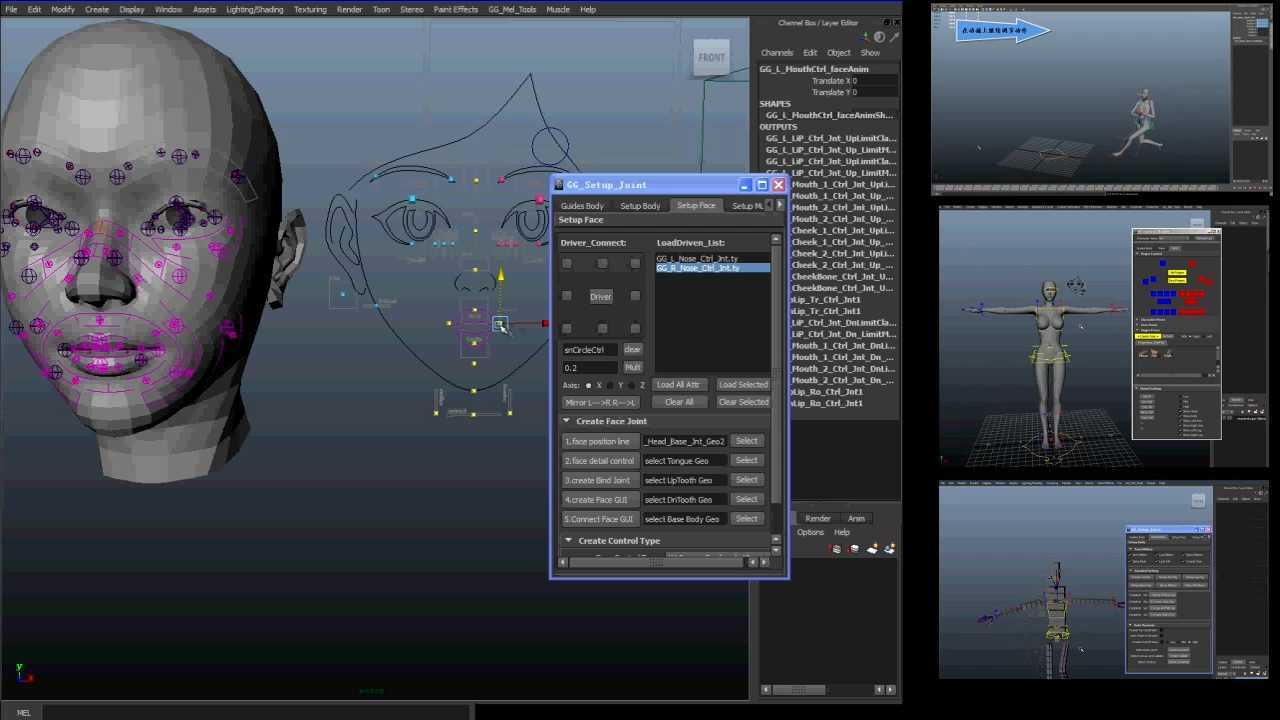Click second layer icon in Layer Editor toolbar
1280x720 pixels.
pyautogui.click(x=854, y=549)
